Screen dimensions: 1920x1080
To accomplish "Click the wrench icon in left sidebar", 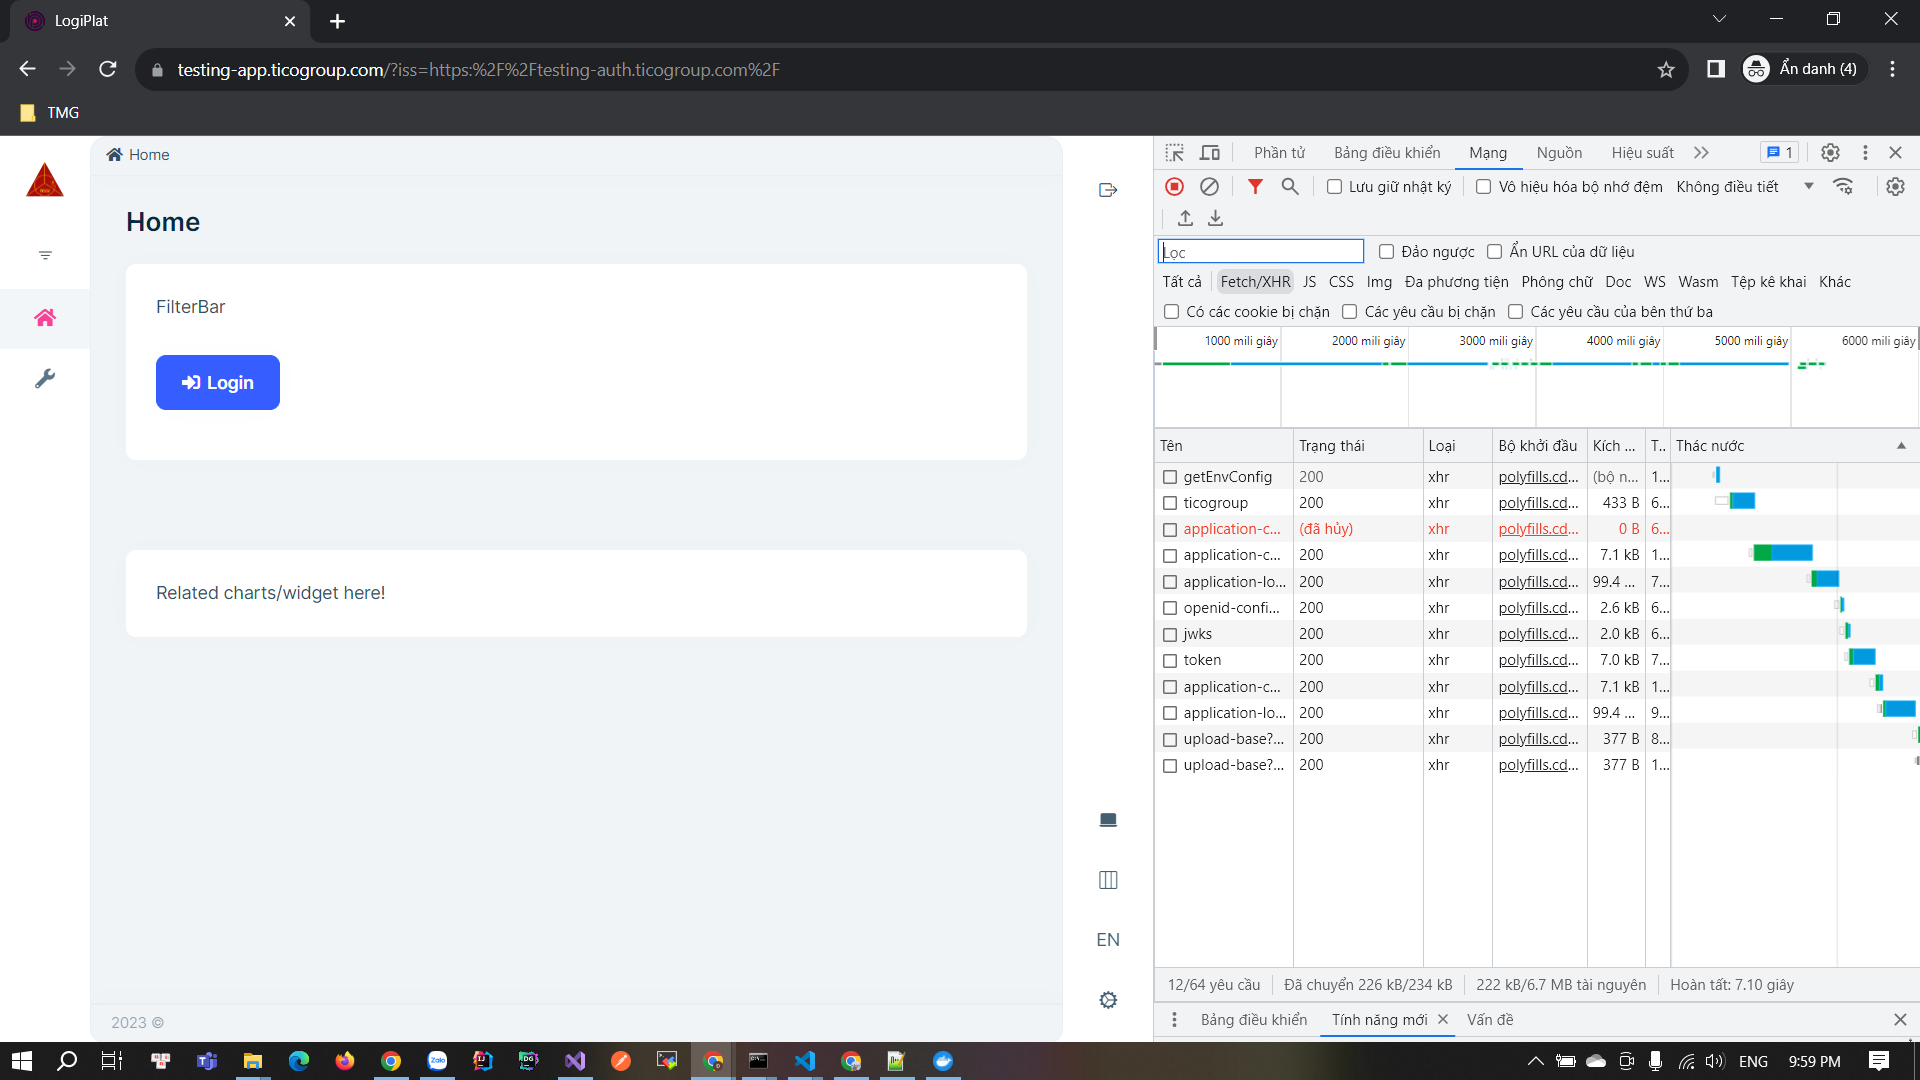I will pyautogui.click(x=45, y=379).
